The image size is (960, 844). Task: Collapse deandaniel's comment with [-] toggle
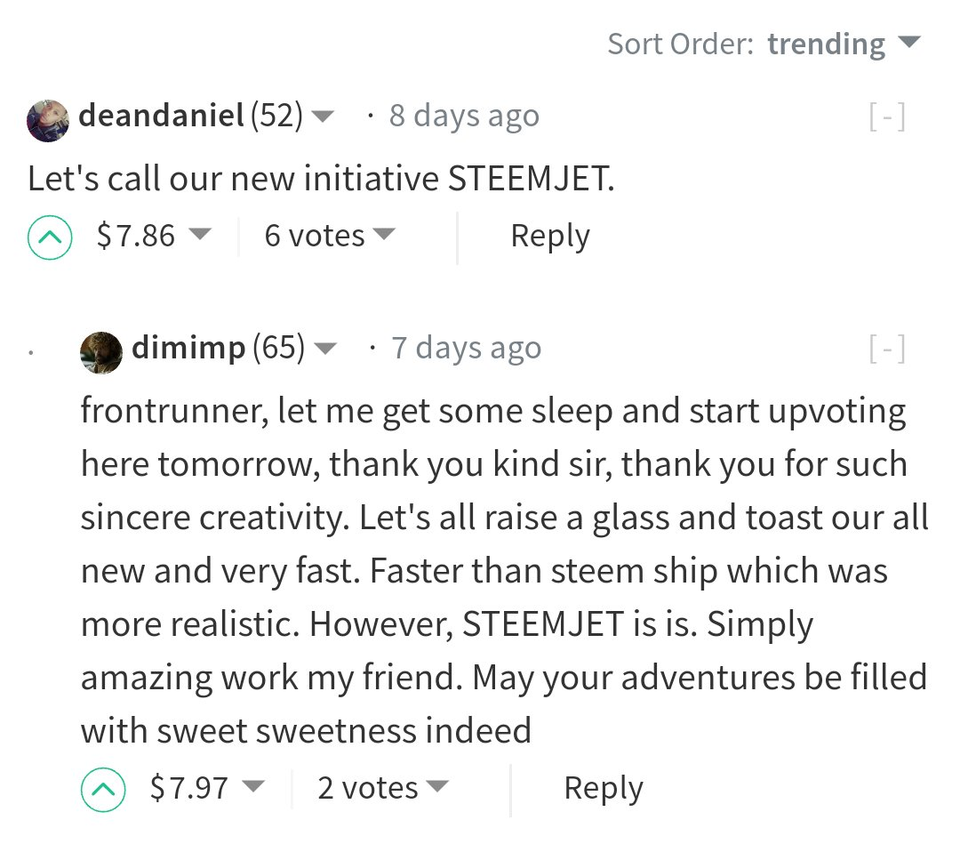pyautogui.click(x=887, y=116)
